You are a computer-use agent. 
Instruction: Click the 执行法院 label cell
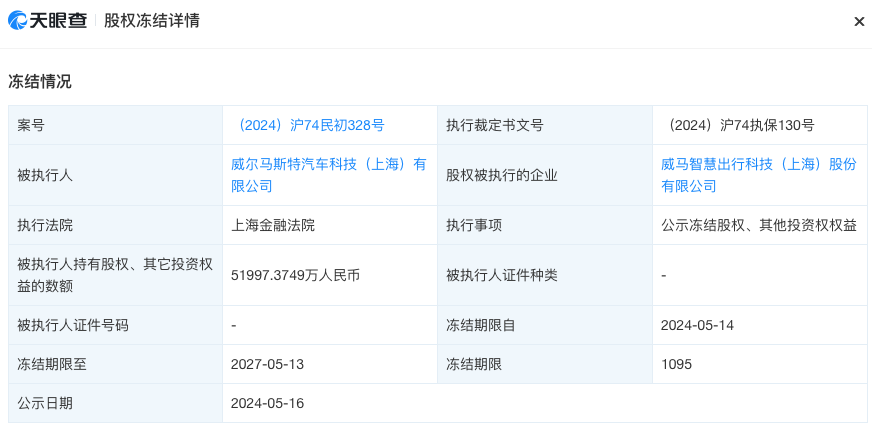116,225
